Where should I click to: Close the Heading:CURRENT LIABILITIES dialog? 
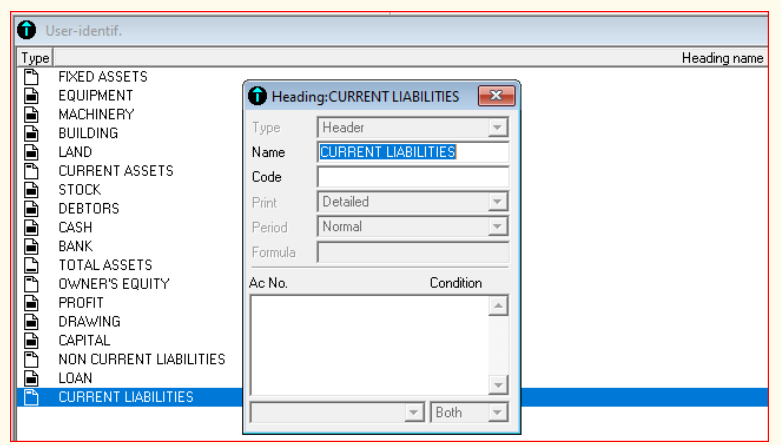pos(496,96)
